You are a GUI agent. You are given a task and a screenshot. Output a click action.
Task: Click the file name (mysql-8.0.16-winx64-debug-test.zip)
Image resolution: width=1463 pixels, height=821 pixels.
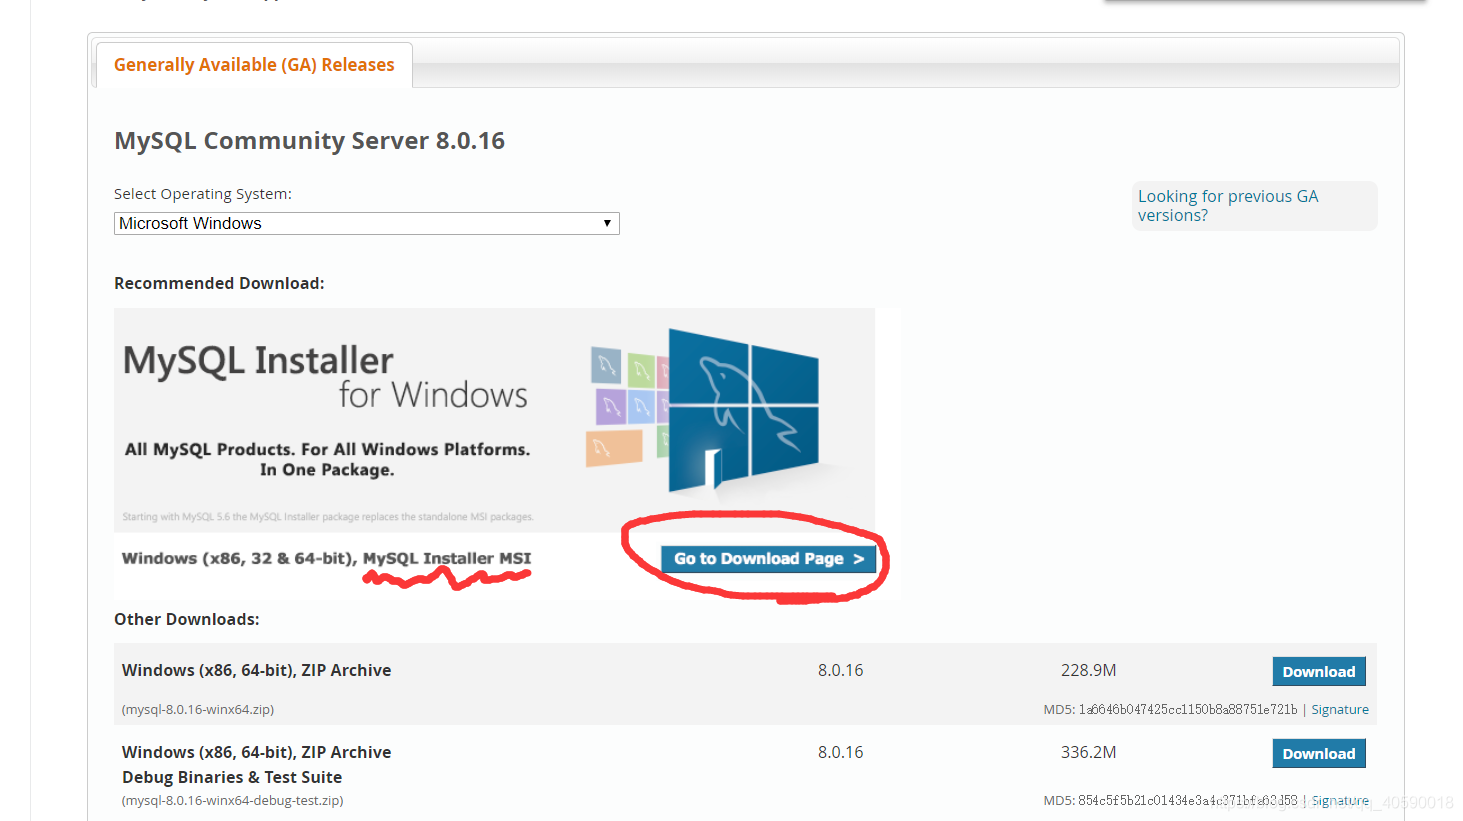click(x=232, y=800)
